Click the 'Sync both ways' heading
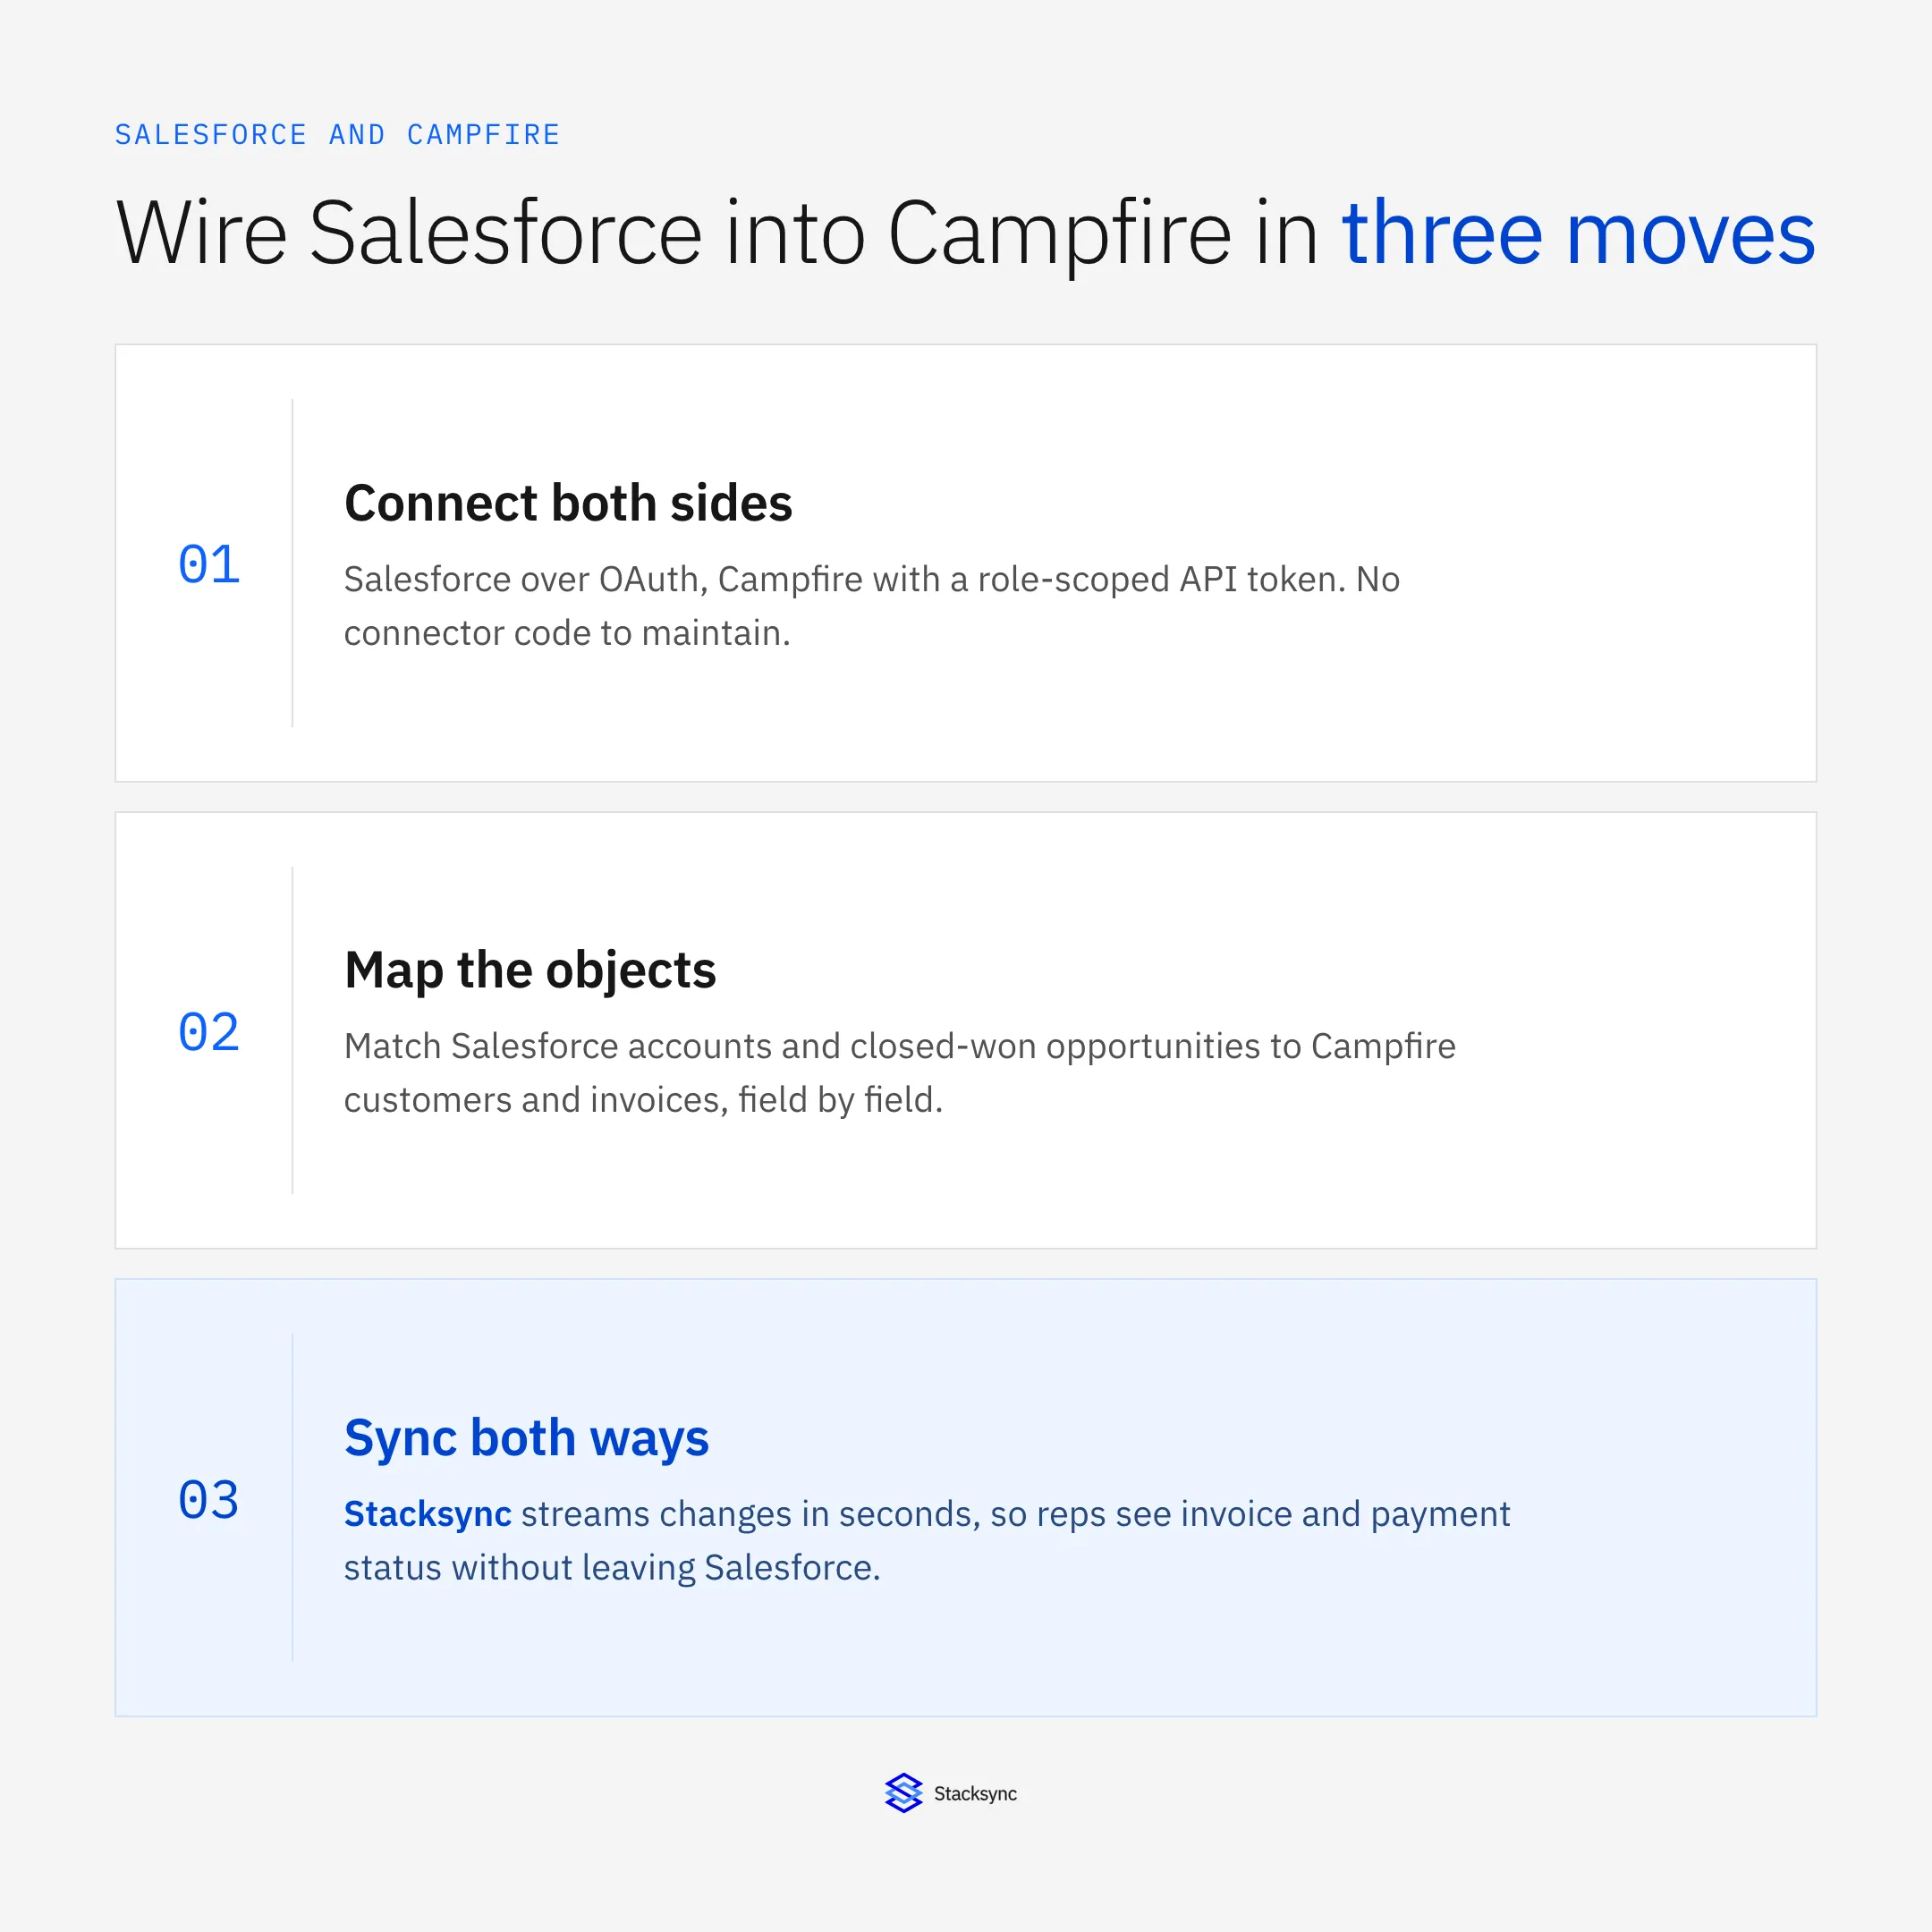 pyautogui.click(x=526, y=1438)
